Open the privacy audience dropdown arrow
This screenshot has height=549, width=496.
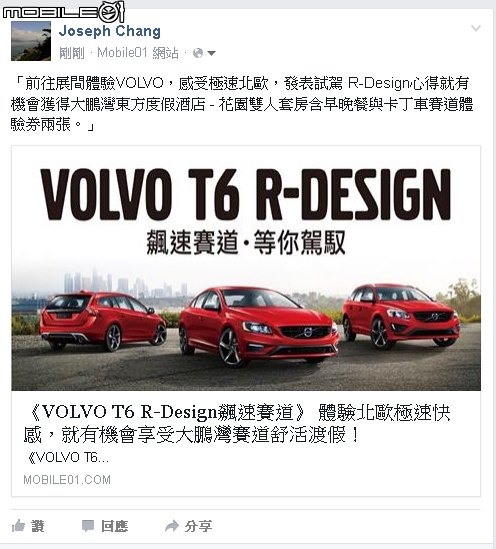coord(211,53)
